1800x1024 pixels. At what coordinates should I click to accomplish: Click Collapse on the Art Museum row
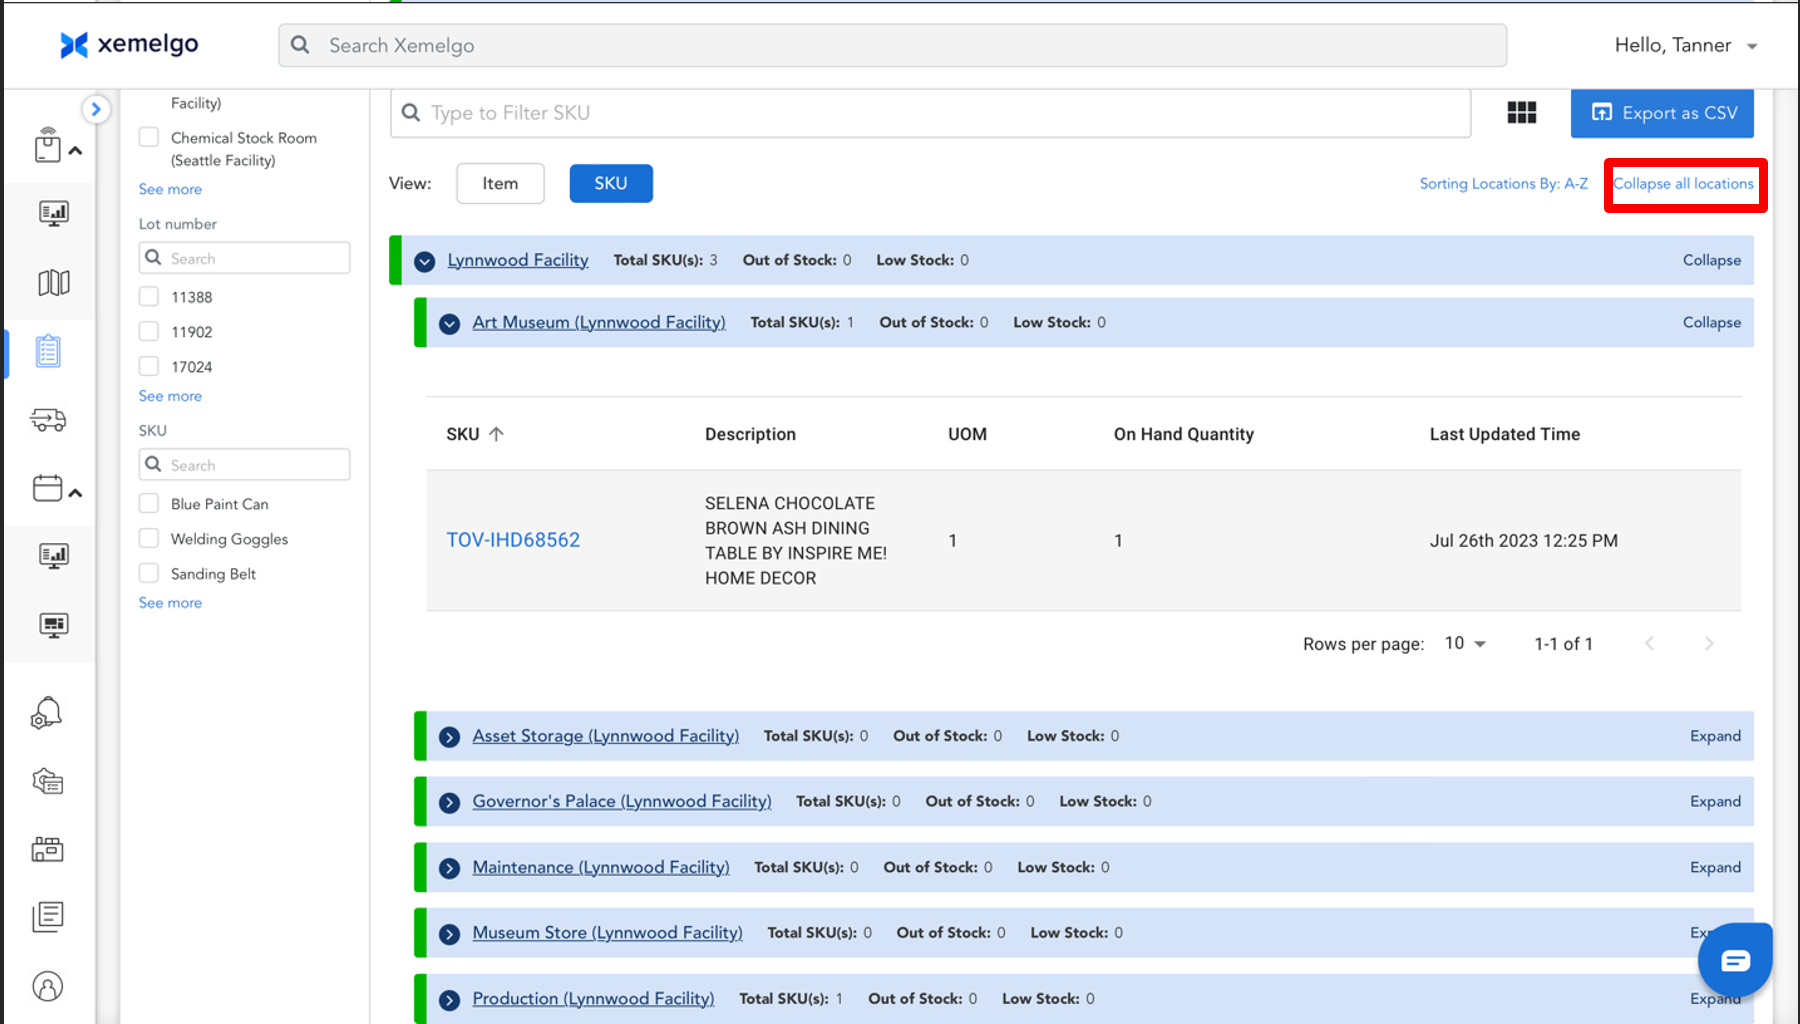1712,322
